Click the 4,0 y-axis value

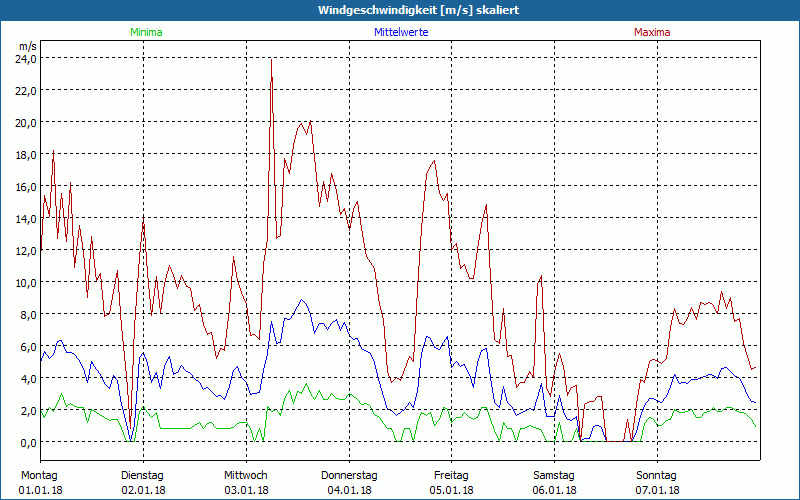point(29,379)
